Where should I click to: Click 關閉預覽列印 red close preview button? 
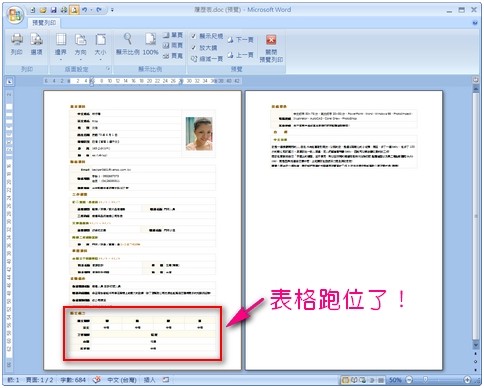[x=271, y=48]
